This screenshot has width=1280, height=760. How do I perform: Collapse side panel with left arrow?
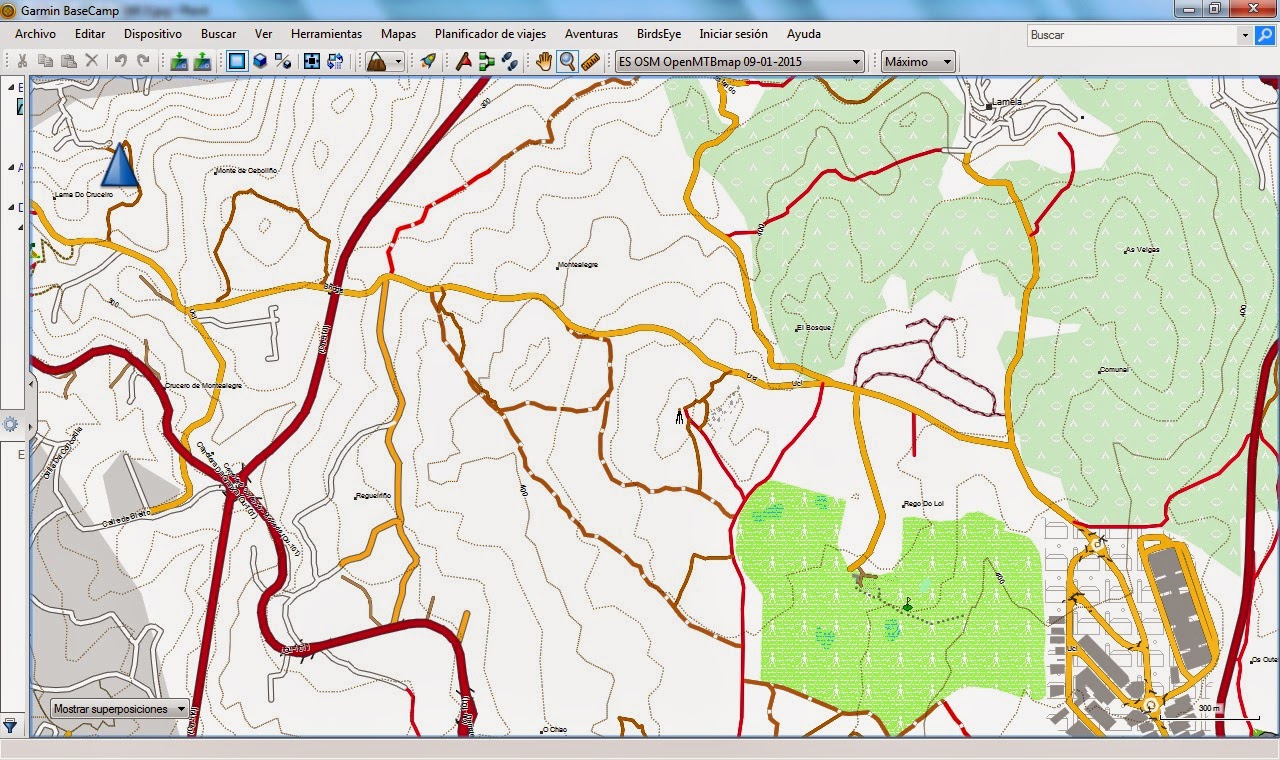pyautogui.click(x=30, y=383)
